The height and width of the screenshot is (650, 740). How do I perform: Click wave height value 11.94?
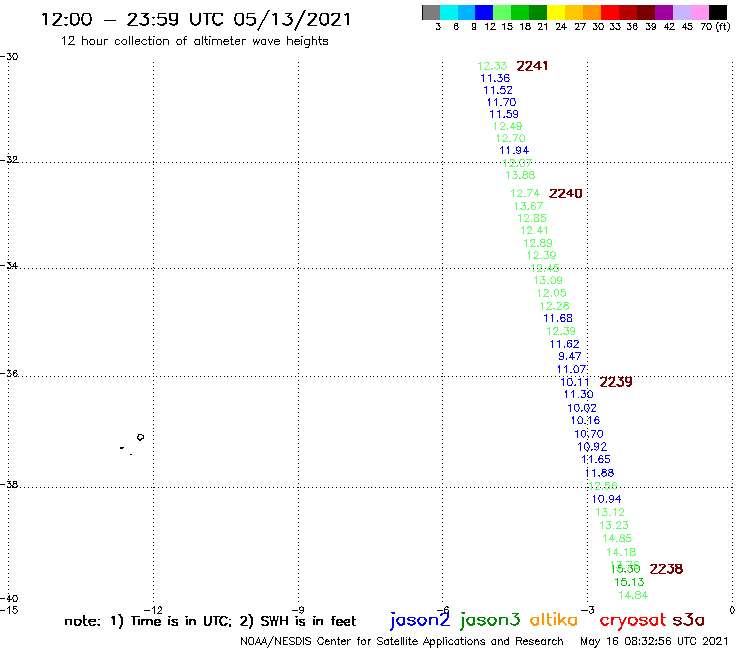pyautogui.click(x=514, y=151)
